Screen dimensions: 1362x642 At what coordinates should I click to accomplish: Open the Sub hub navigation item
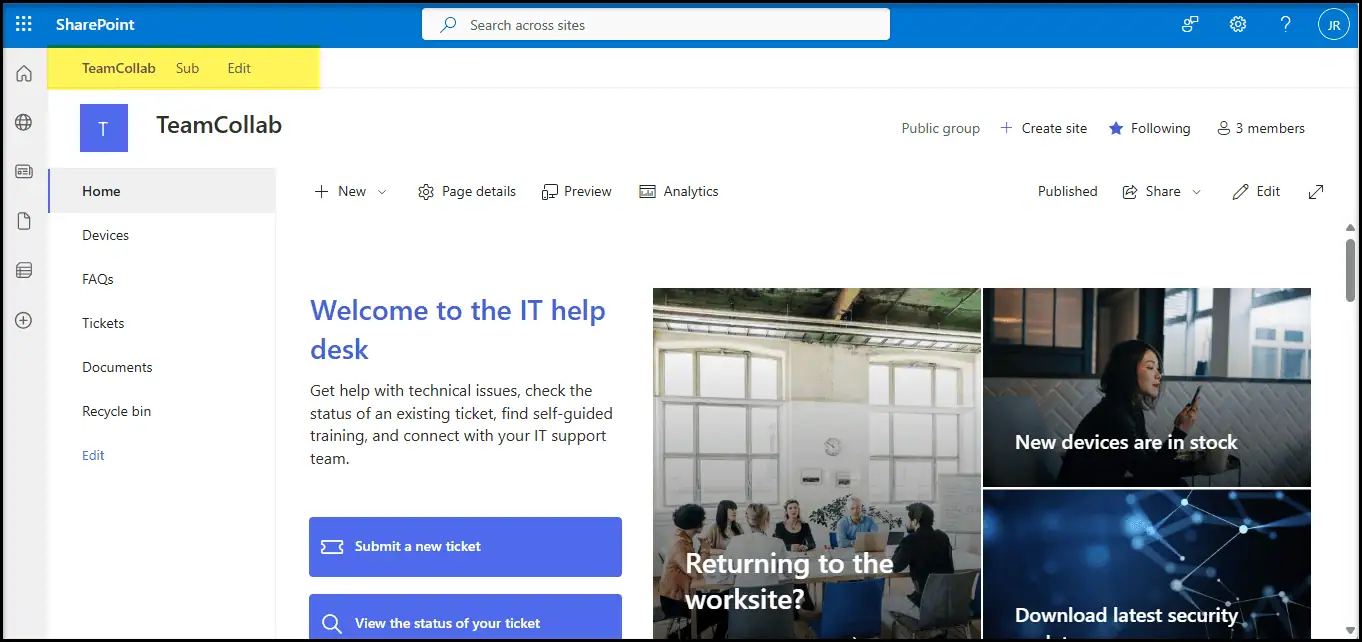click(187, 68)
